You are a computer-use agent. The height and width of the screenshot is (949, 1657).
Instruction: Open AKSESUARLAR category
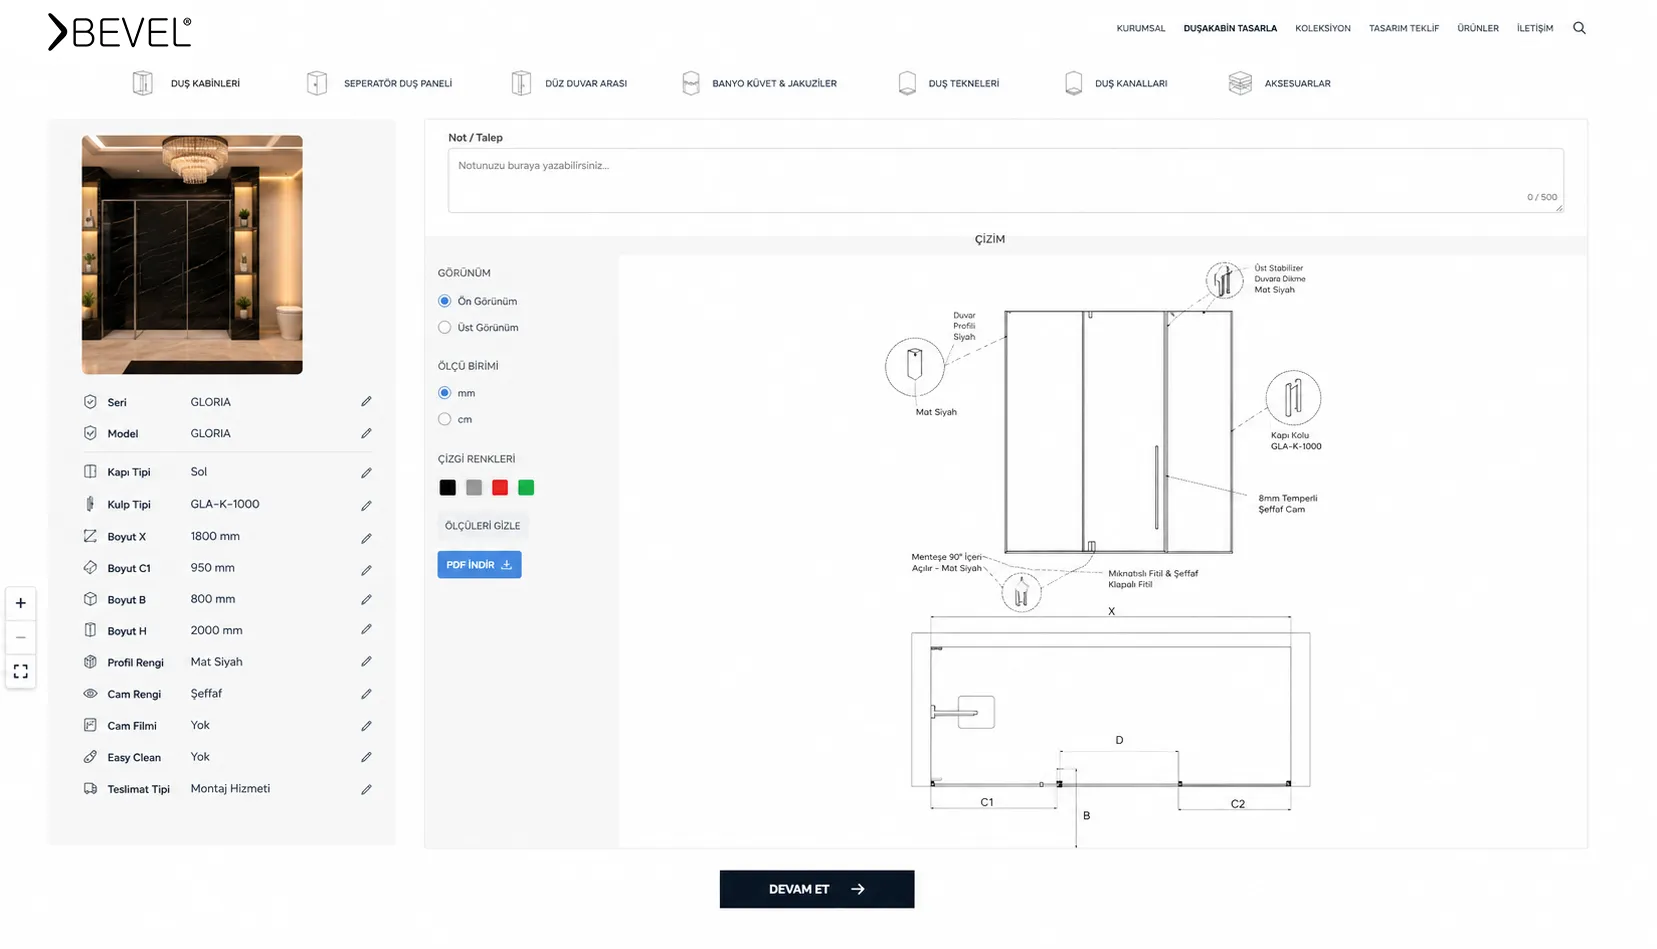pyautogui.click(x=1279, y=83)
